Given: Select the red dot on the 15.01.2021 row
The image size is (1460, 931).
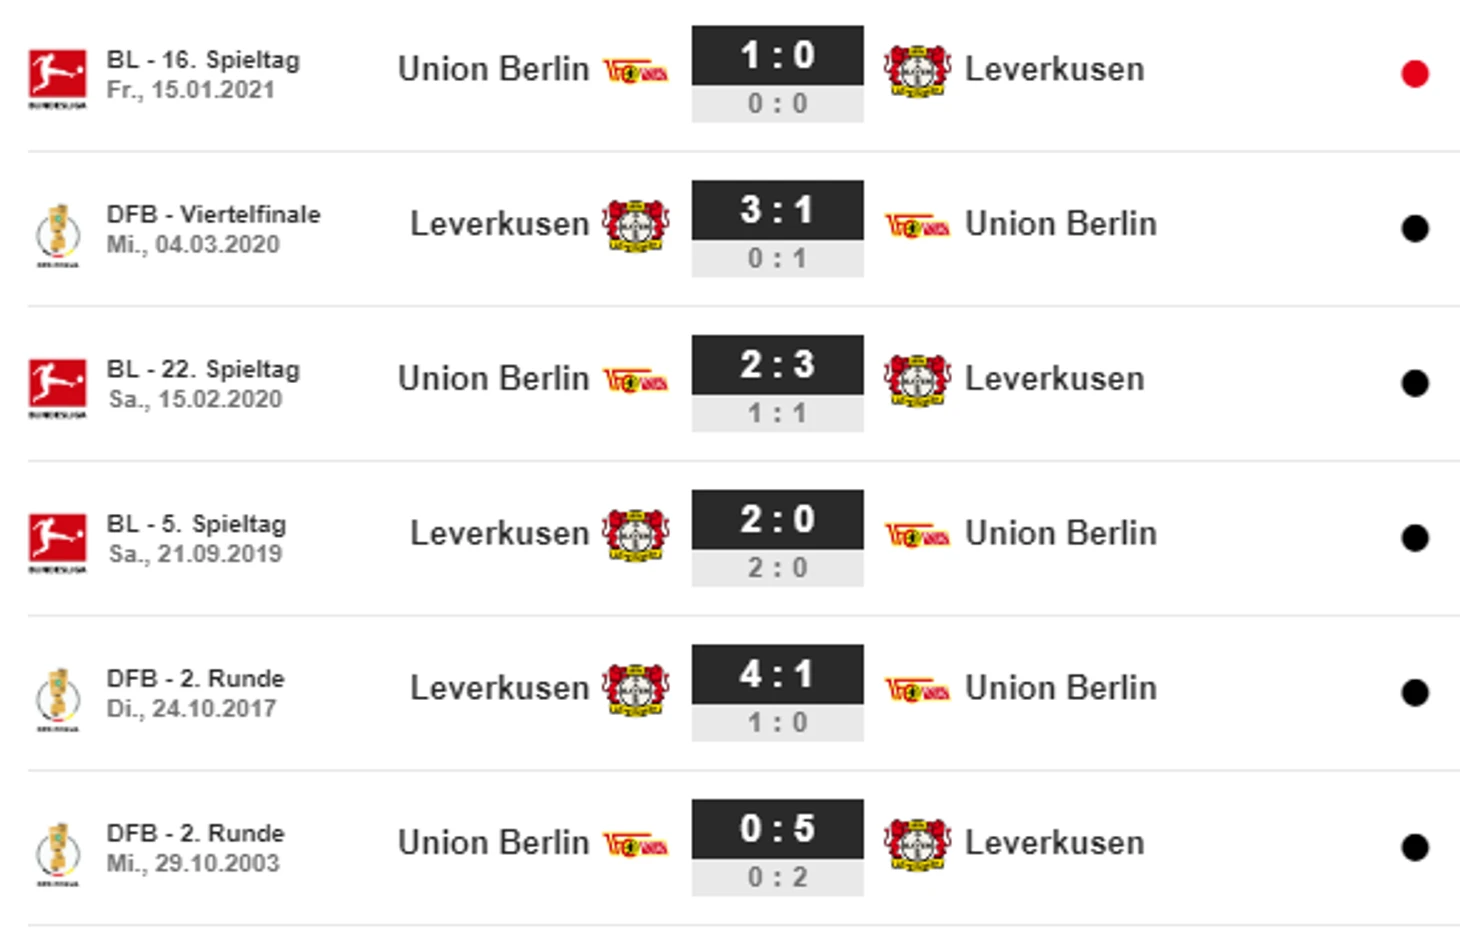Looking at the screenshot, I should (1414, 74).
